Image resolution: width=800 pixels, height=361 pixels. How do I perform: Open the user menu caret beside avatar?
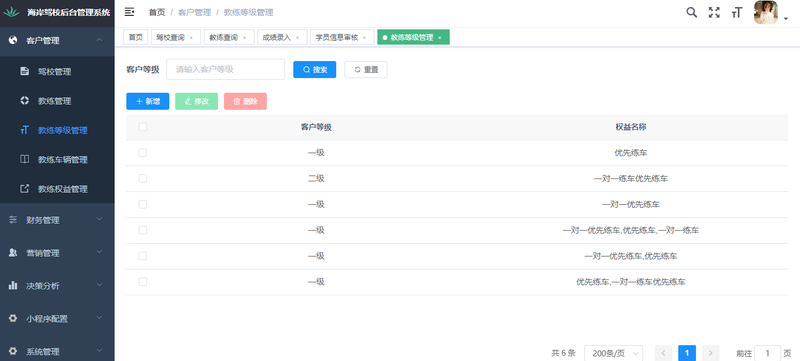[786, 19]
